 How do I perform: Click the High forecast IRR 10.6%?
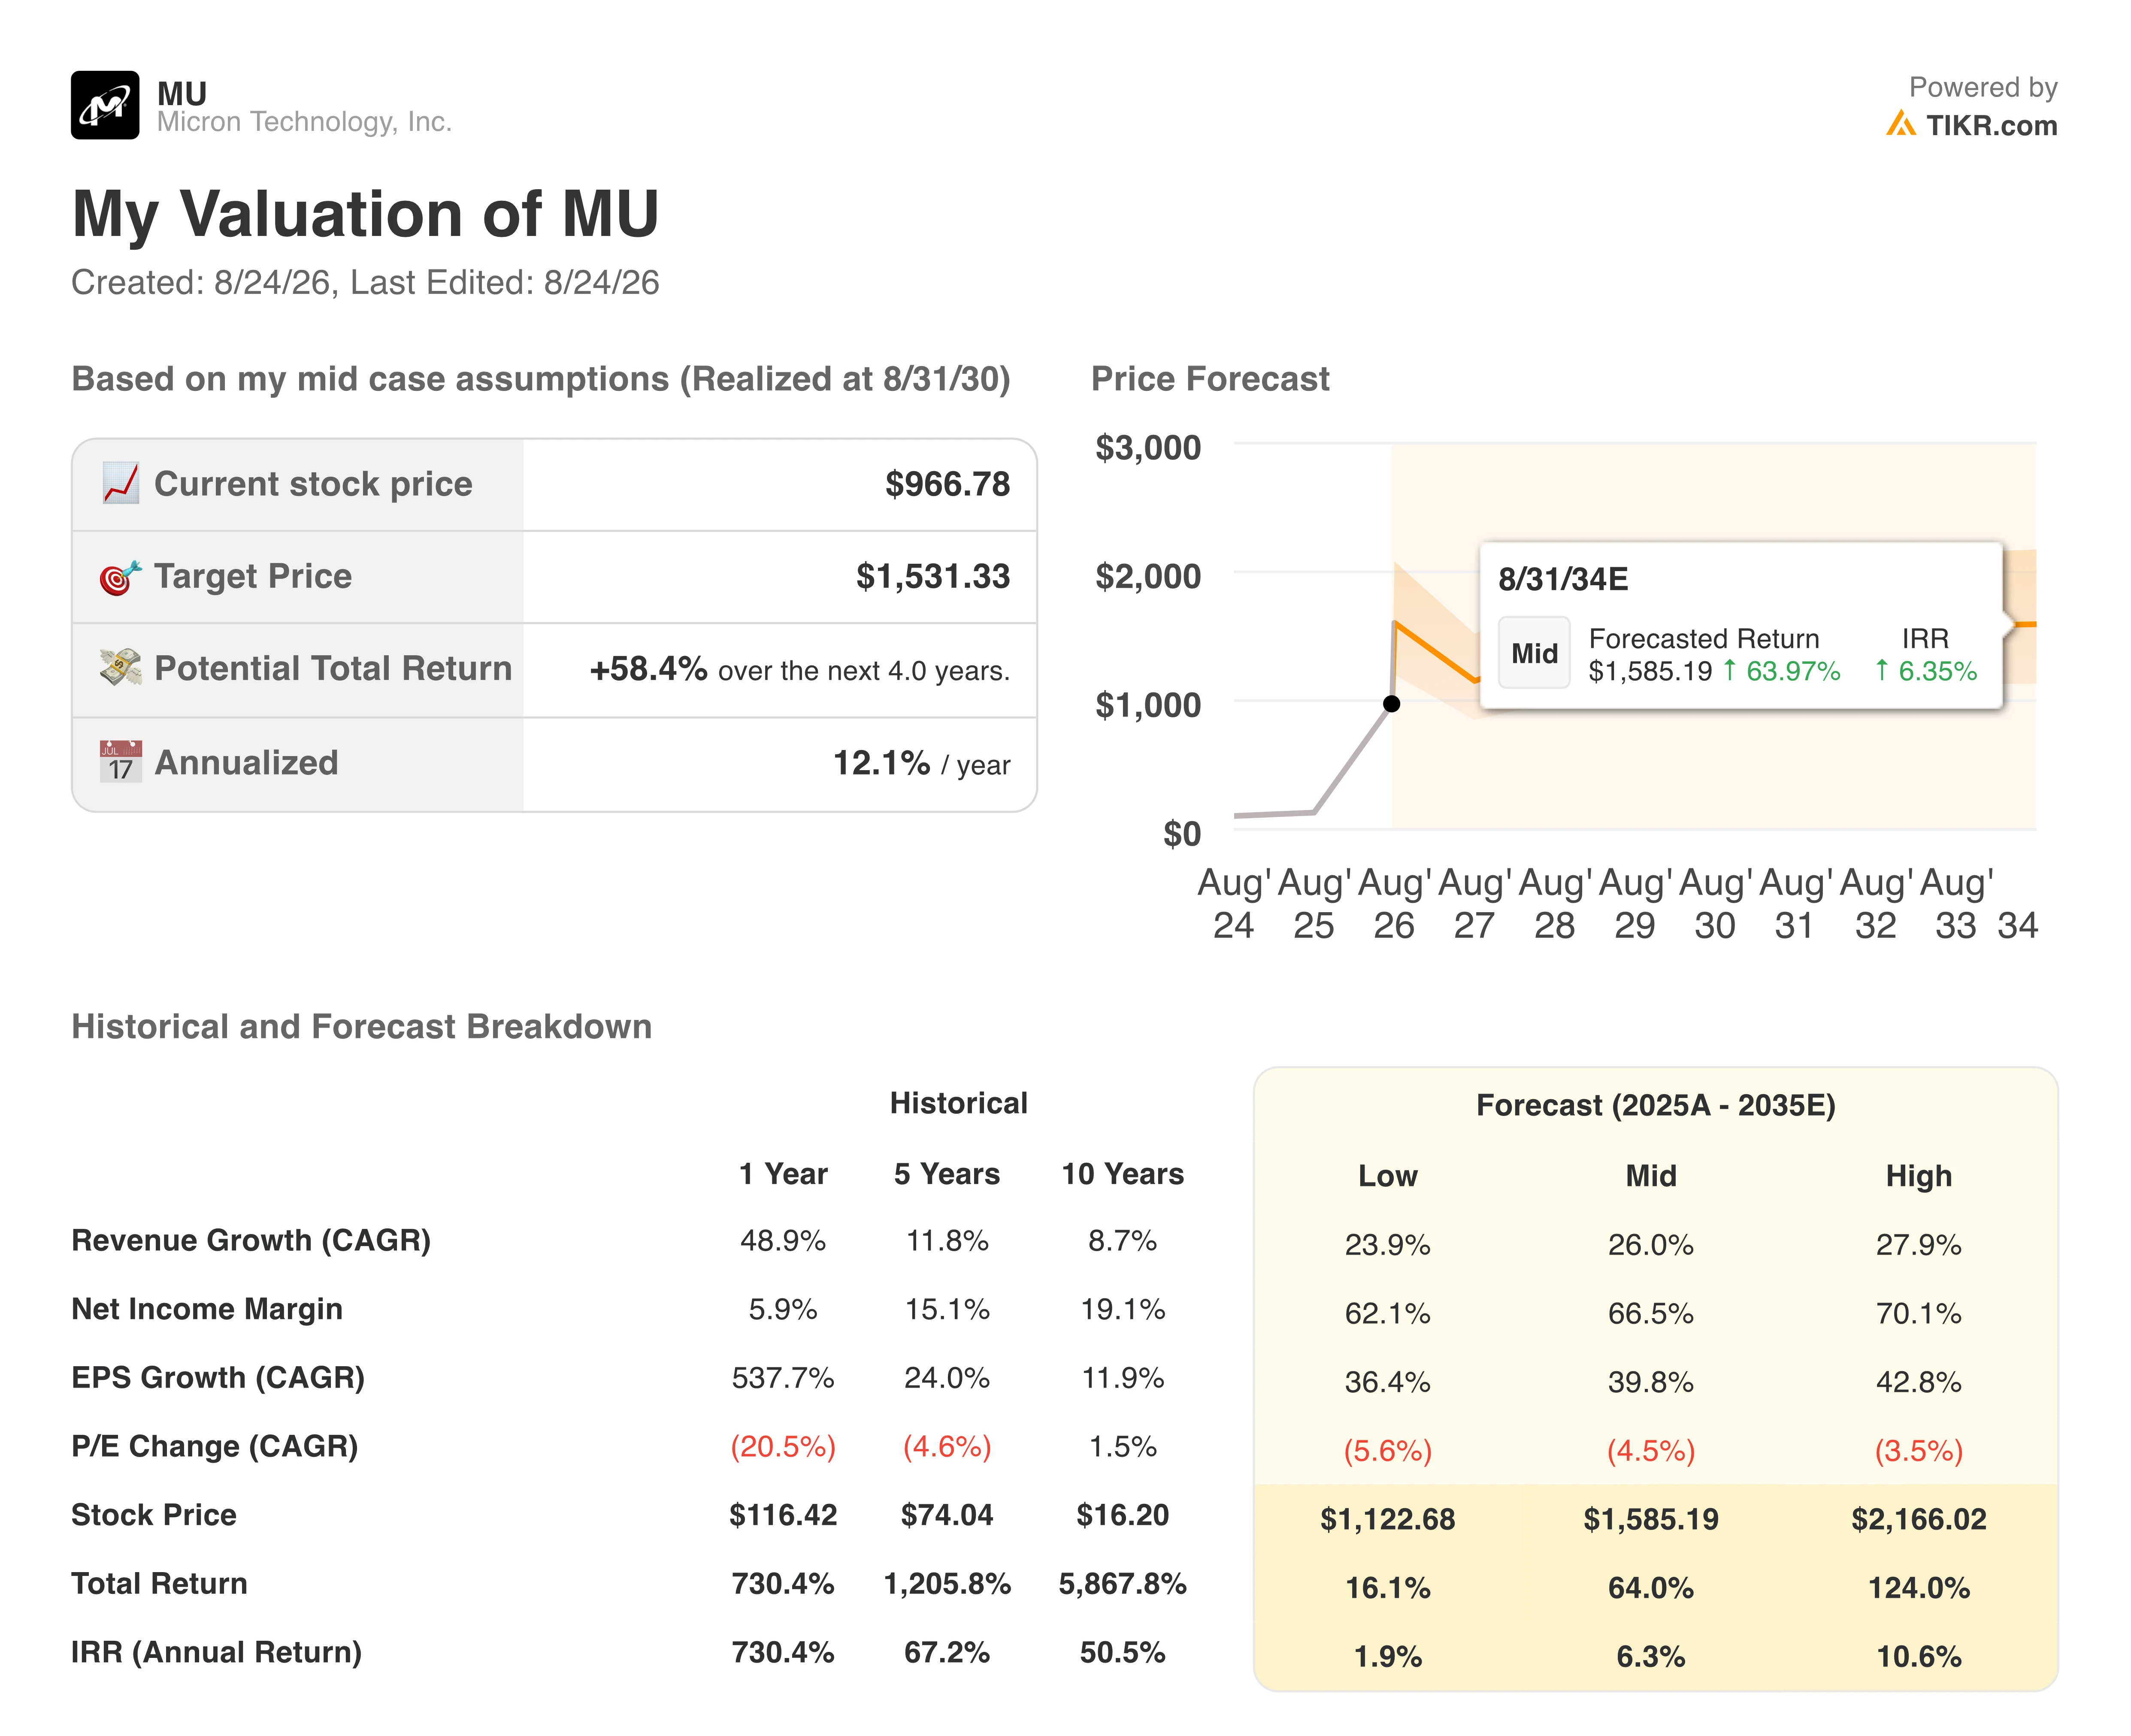pos(1918,1657)
